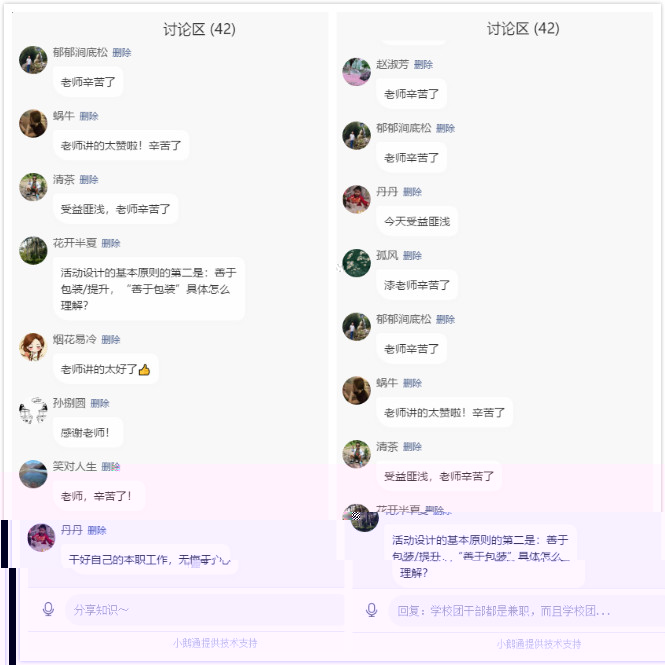Focus the 回复：学校团干部 reply input field

coord(526,611)
